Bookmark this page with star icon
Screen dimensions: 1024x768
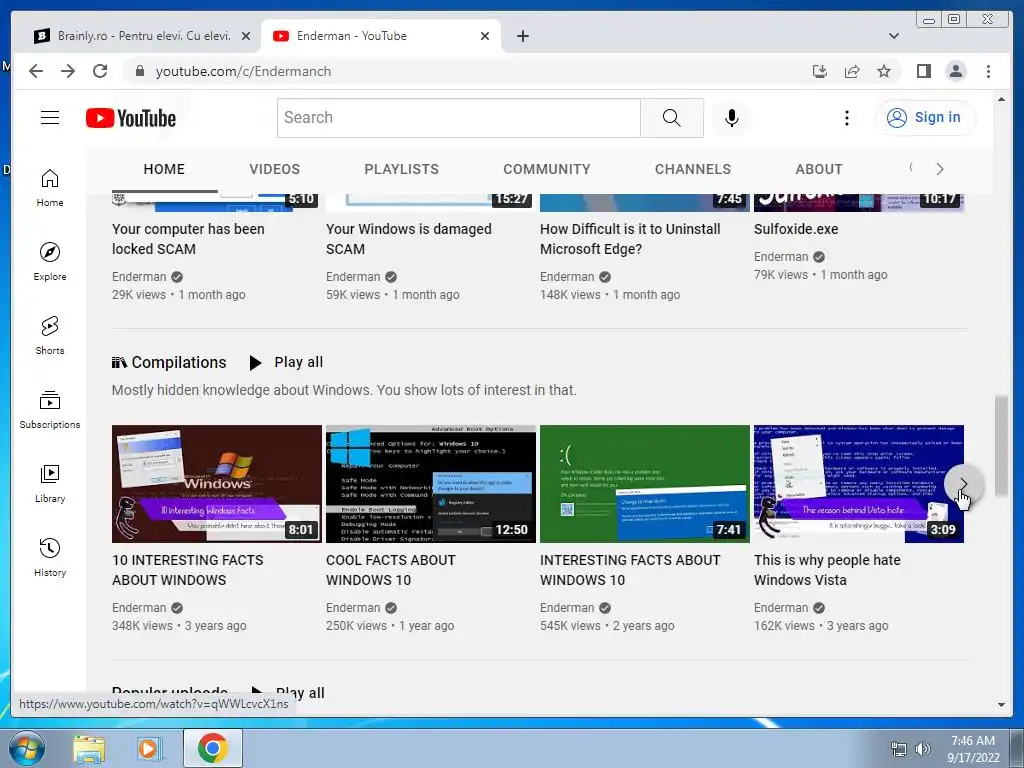[884, 71]
